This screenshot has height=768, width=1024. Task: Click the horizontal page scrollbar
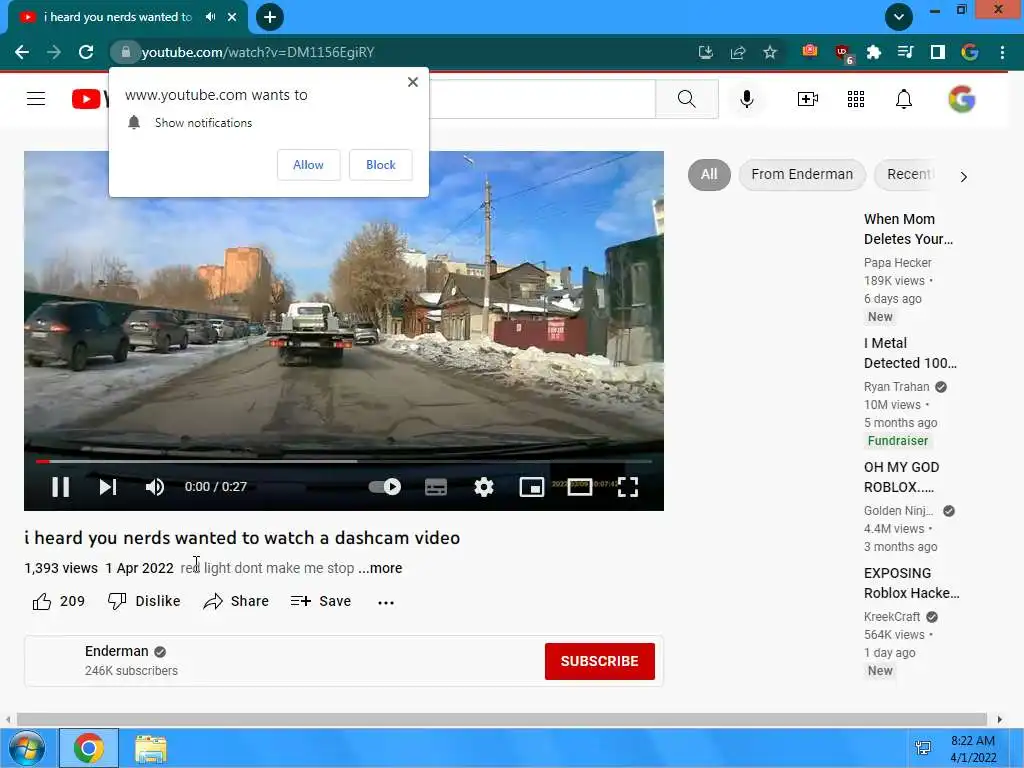coord(502,719)
